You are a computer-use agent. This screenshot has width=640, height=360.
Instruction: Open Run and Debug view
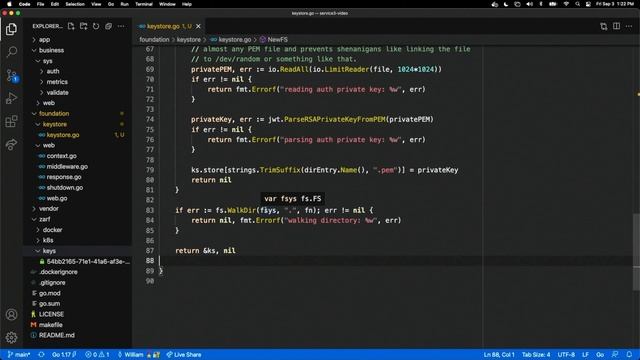tap(11, 98)
